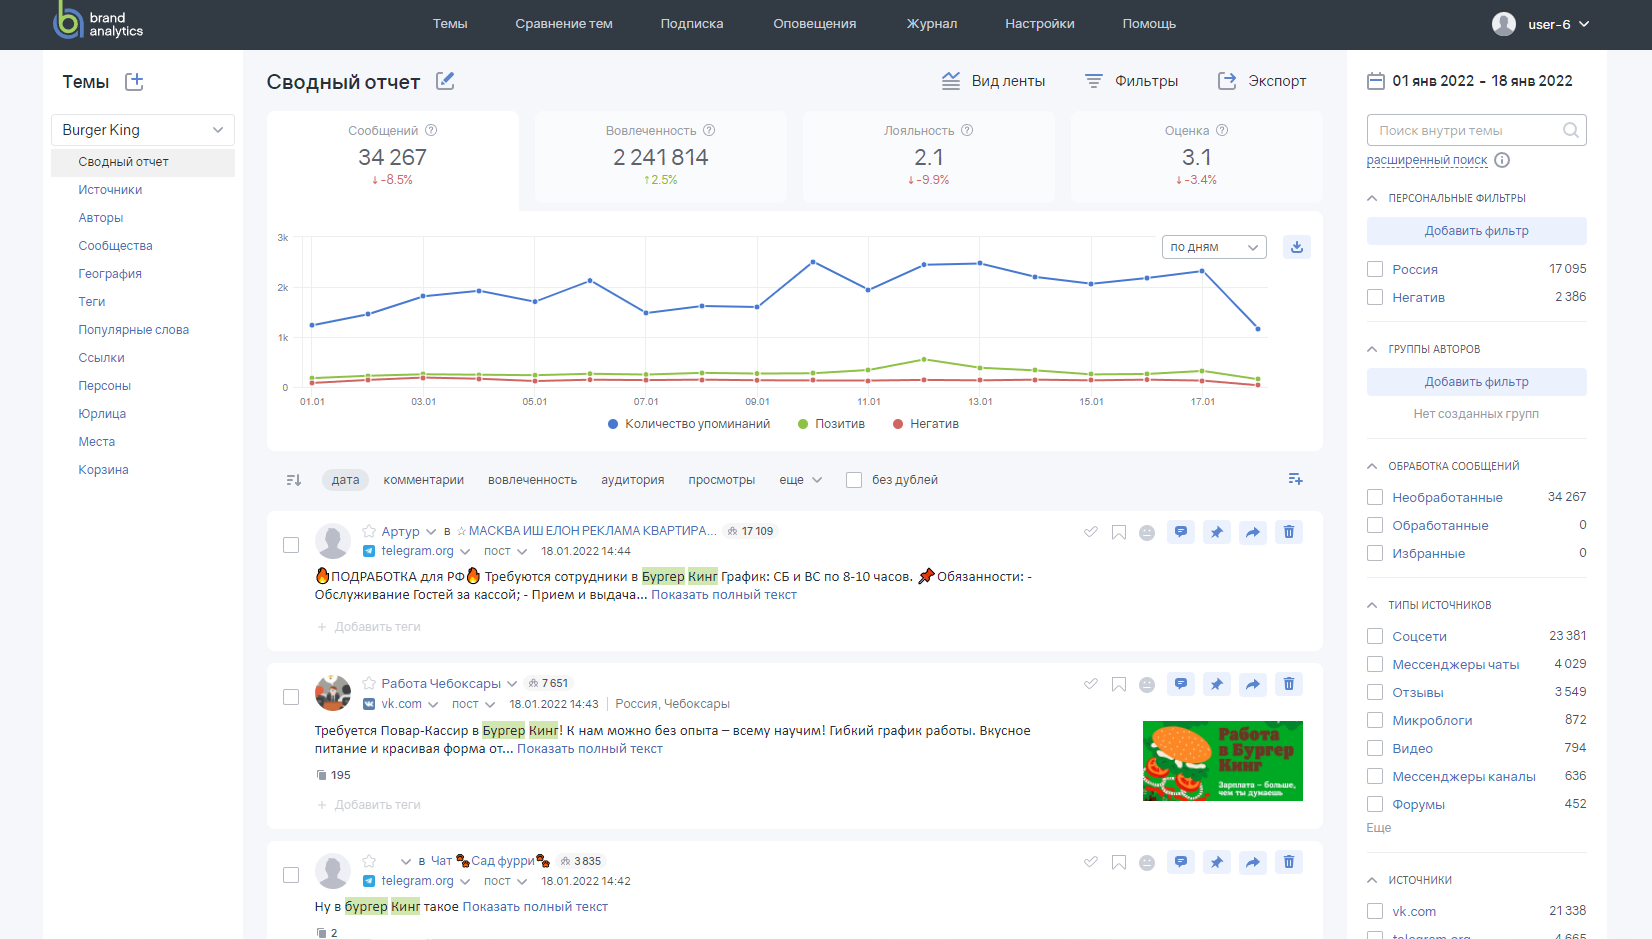The image size is (1652, 940).
Task: Check the Необработанные filter
Action: click(x=1375, y=497)
